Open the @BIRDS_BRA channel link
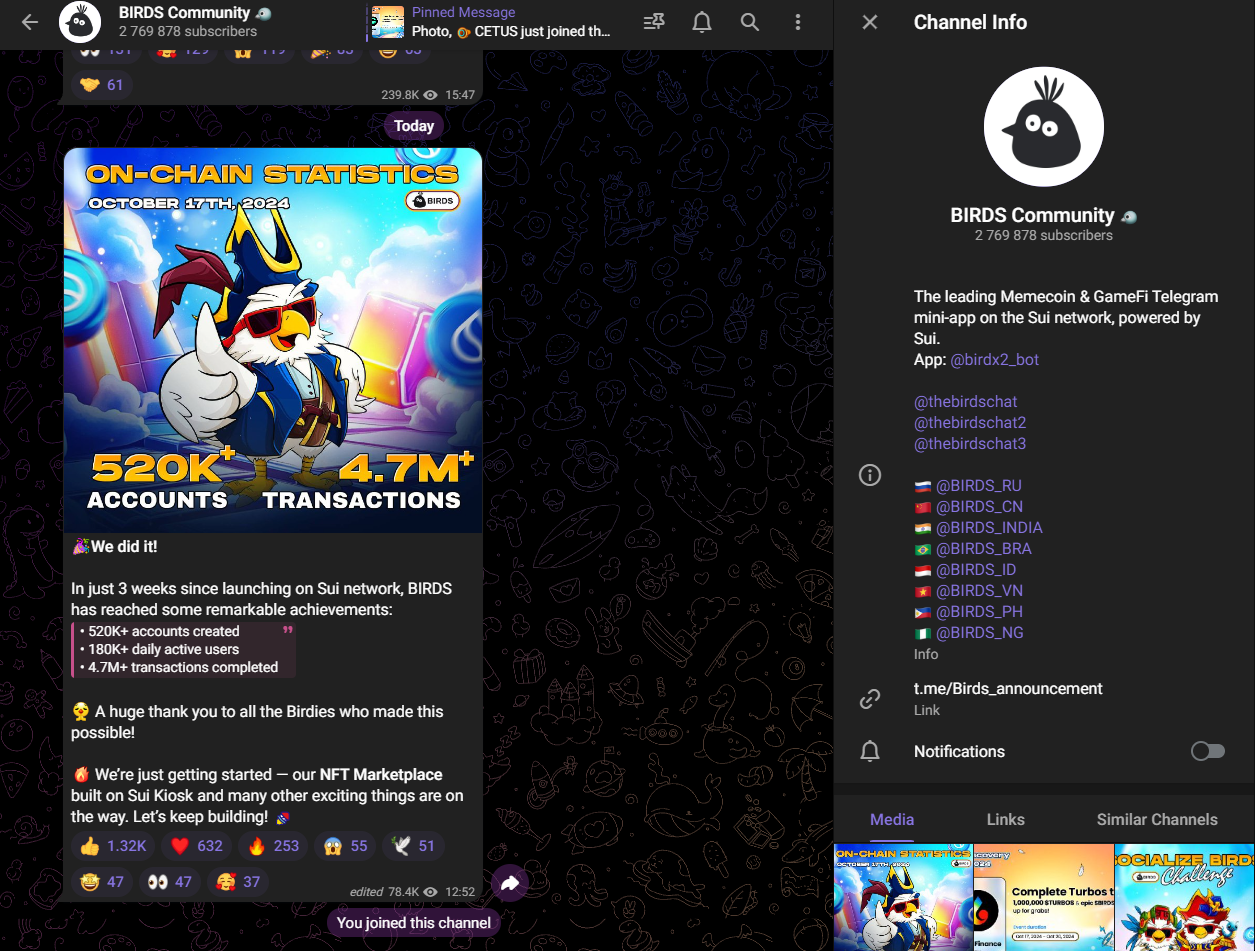Screen dimensions: 1255x951 point(984,549)
